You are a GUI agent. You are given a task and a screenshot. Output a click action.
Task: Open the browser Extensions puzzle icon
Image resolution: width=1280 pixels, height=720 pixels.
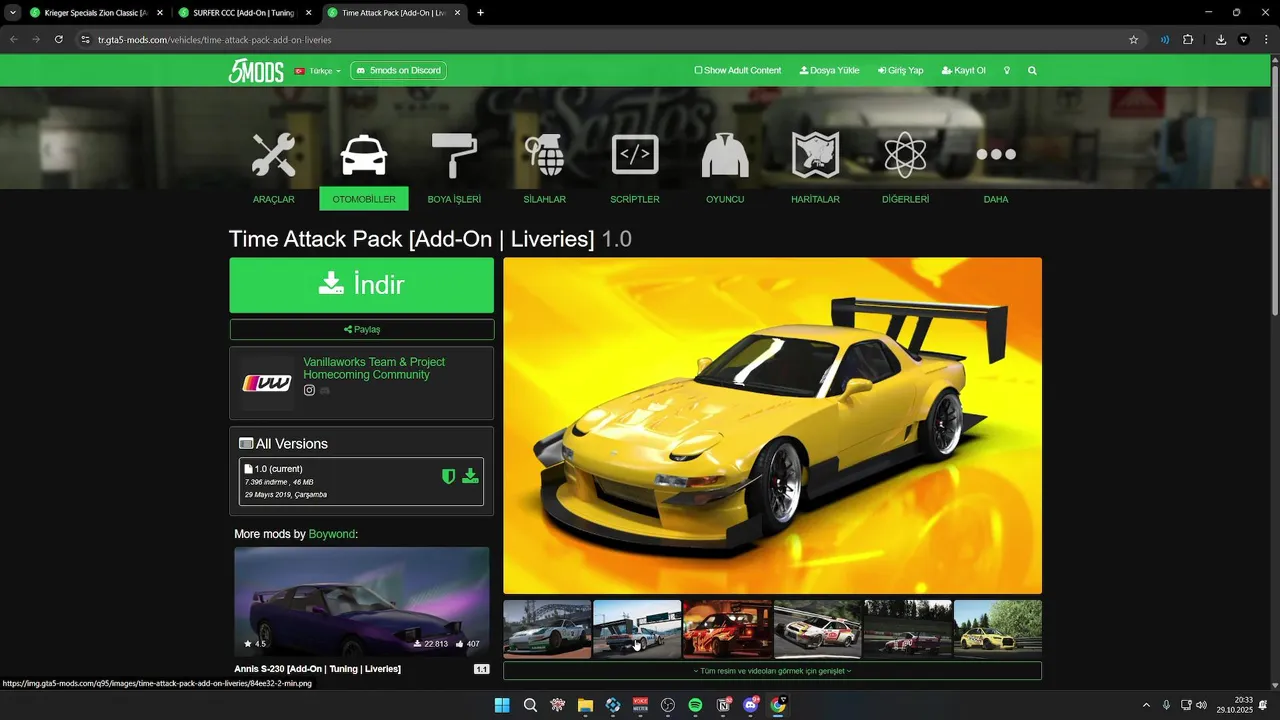coord(1188,40)
